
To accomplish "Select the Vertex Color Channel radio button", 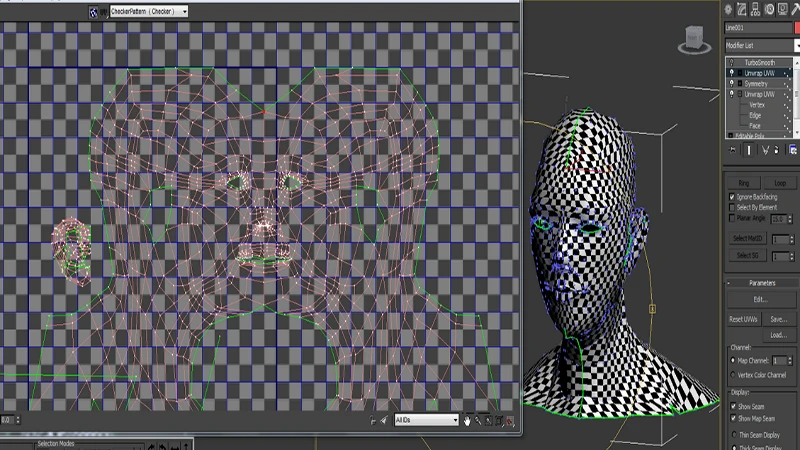I will [x=732, y=375].
